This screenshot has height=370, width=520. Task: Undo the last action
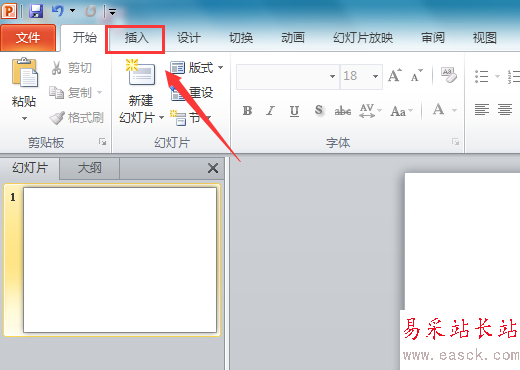click(x=57, y=11)
